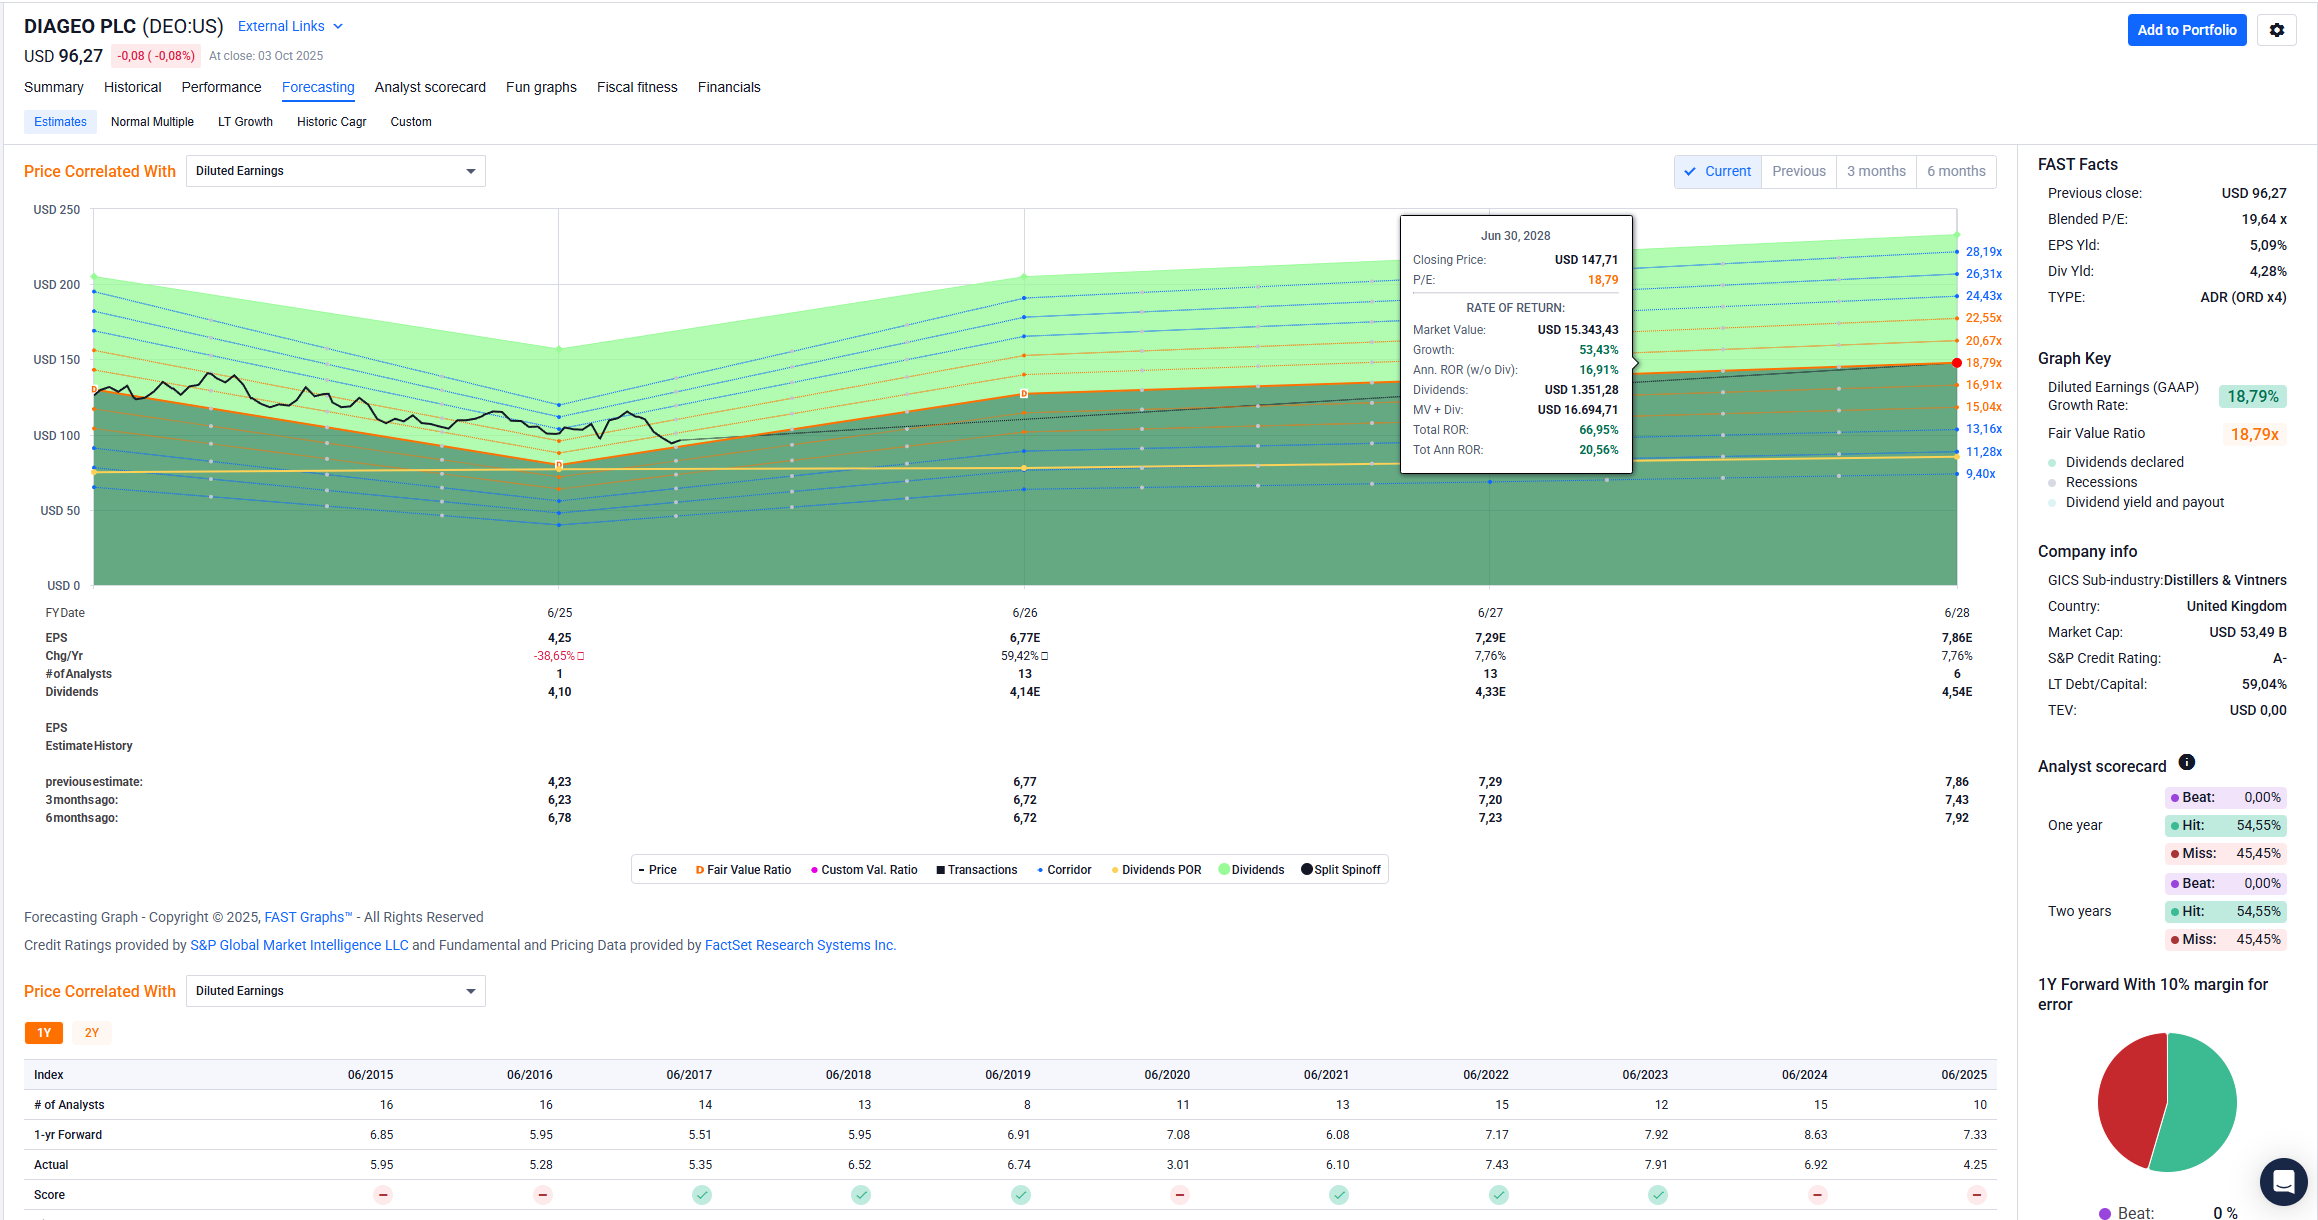The width and height of the screenshot is (2318, 1220).
Task: Click the Dividends green legend swatch
Action: [1224, 870]
